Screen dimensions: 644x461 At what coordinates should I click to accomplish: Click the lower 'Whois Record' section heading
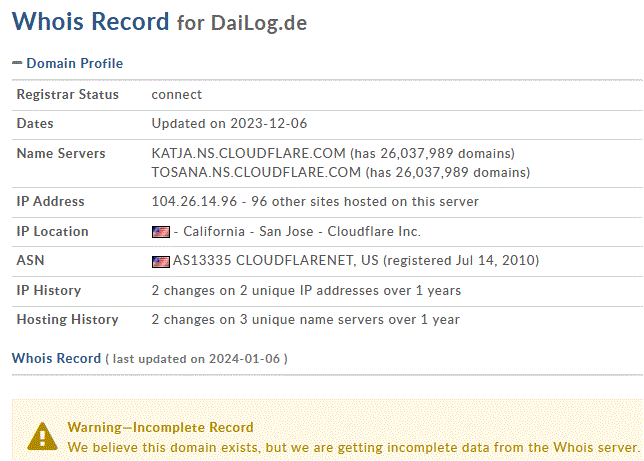(x=56, y=358)
